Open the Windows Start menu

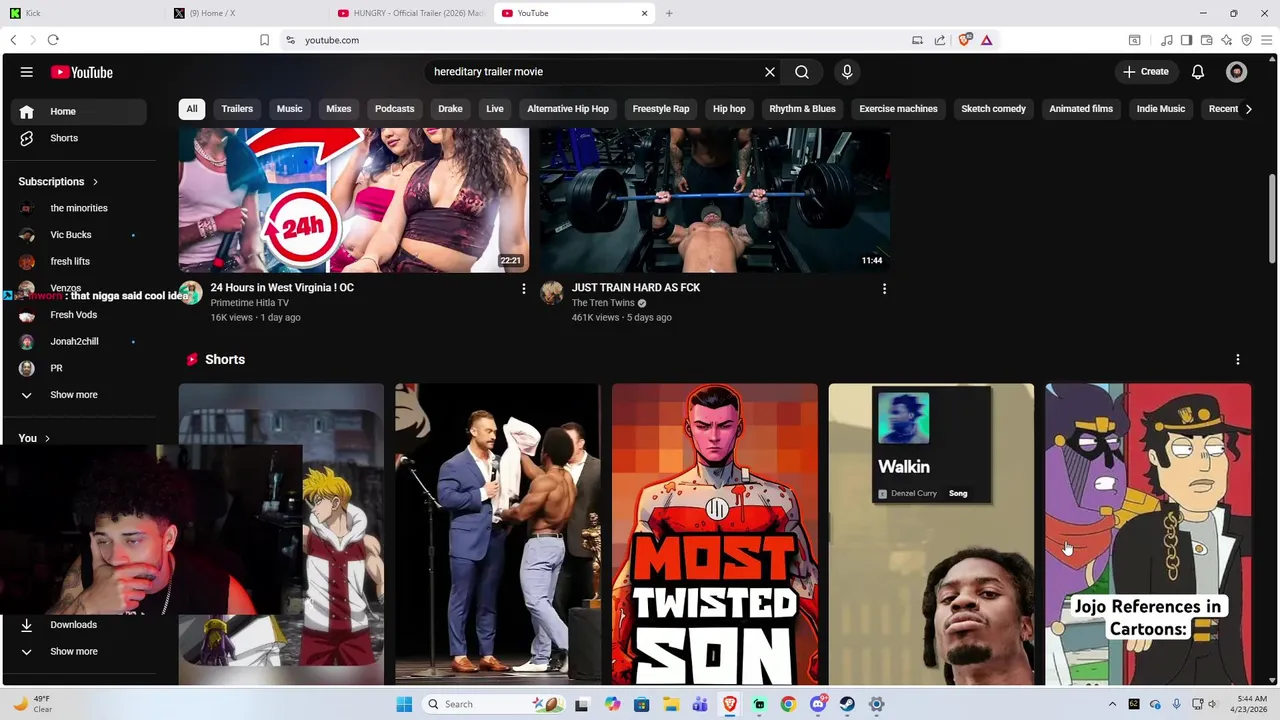[404, 704]
